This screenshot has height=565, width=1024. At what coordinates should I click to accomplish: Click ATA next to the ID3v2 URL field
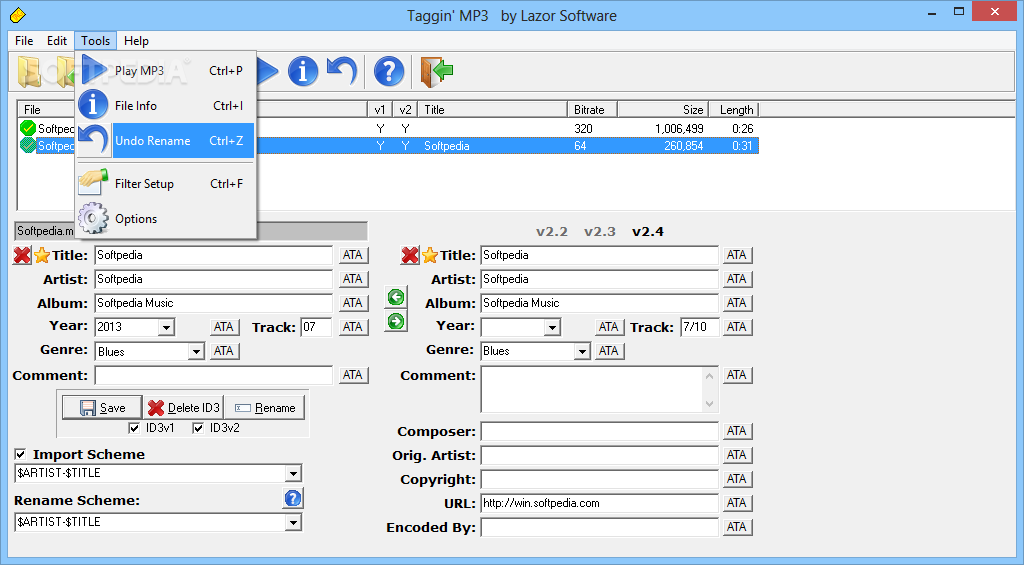[737, 503]
